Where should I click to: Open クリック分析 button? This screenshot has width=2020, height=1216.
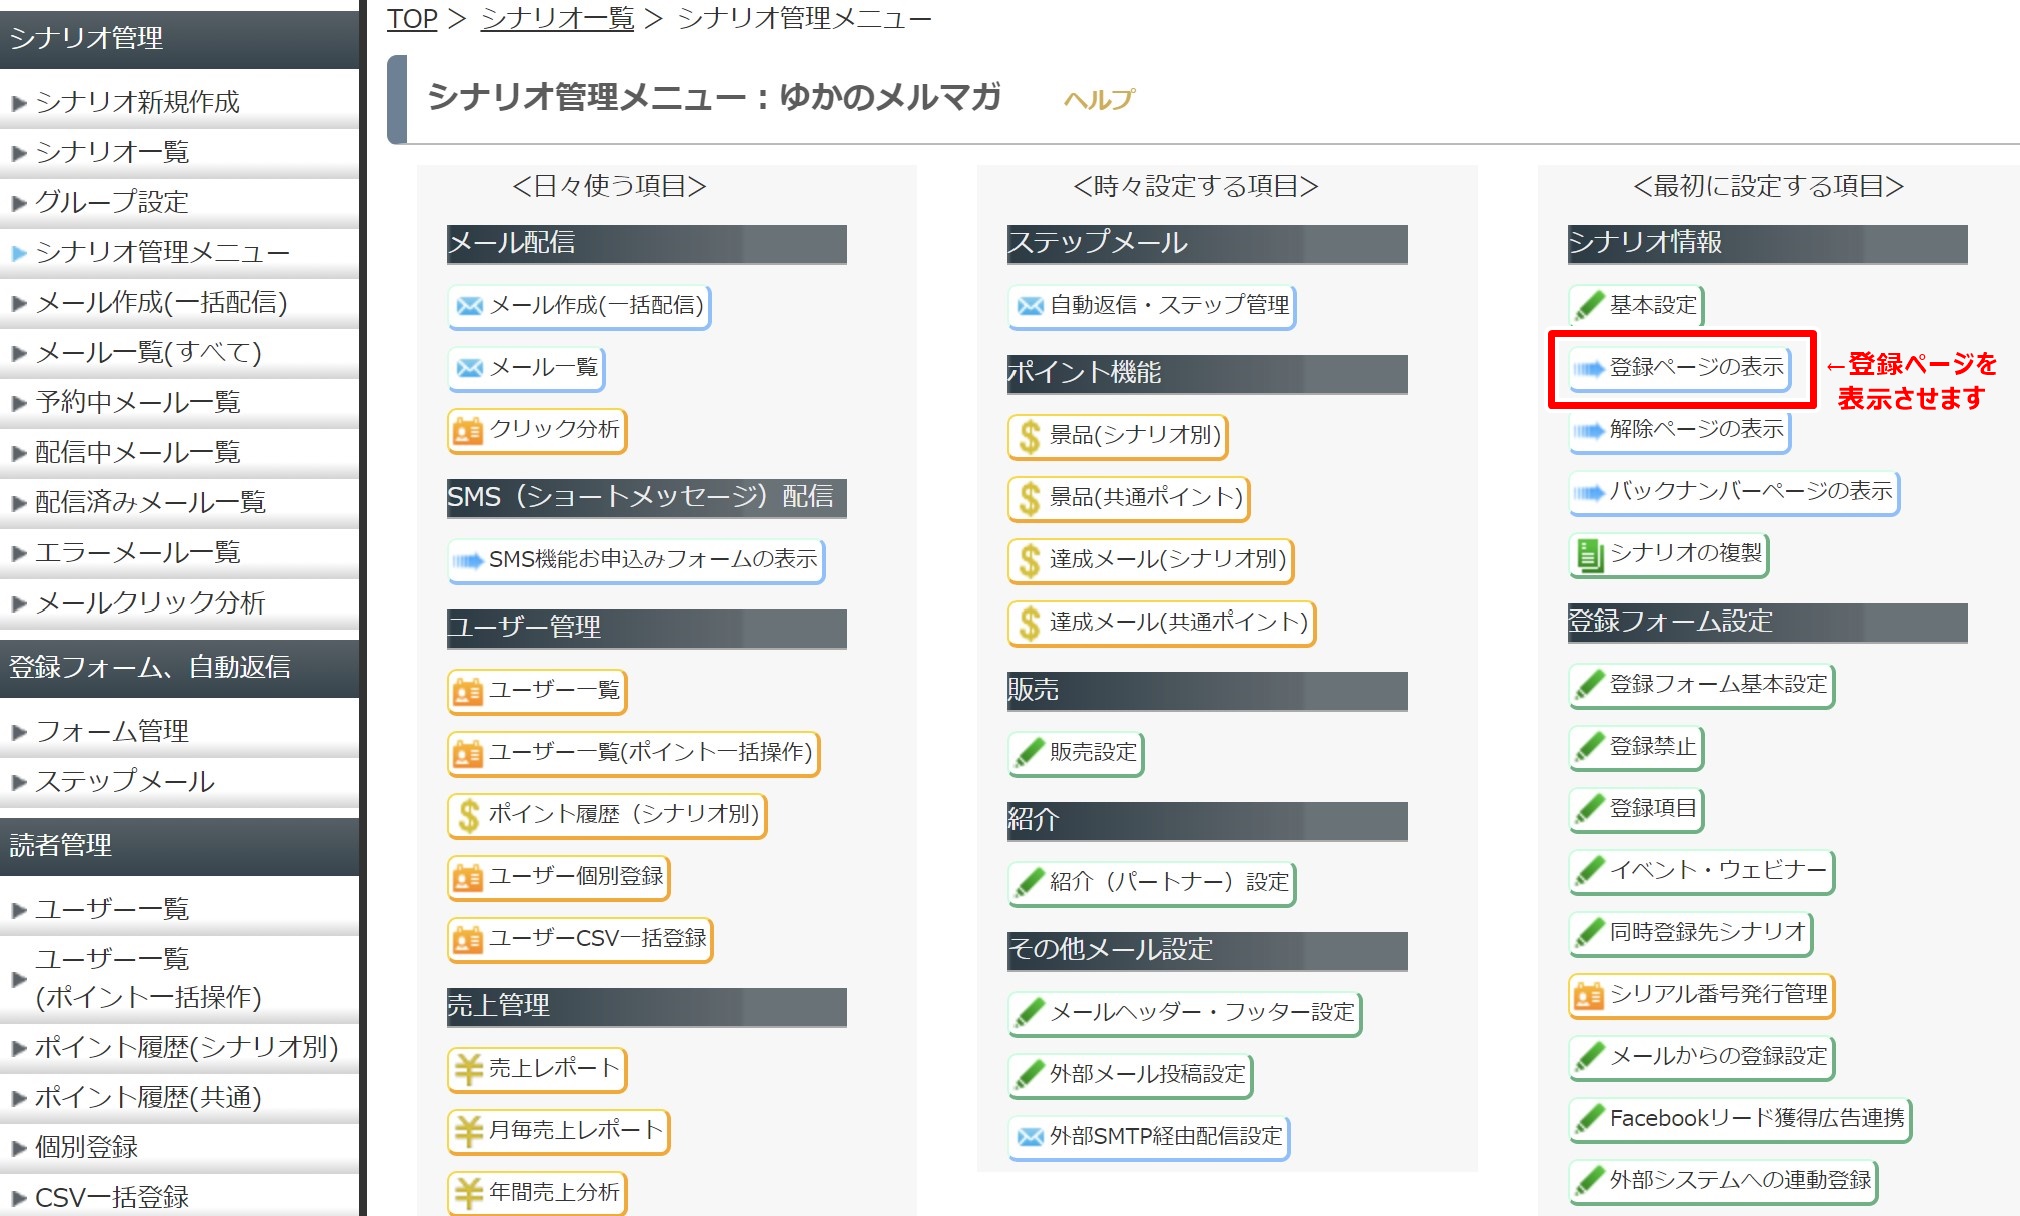coord(537,430)
